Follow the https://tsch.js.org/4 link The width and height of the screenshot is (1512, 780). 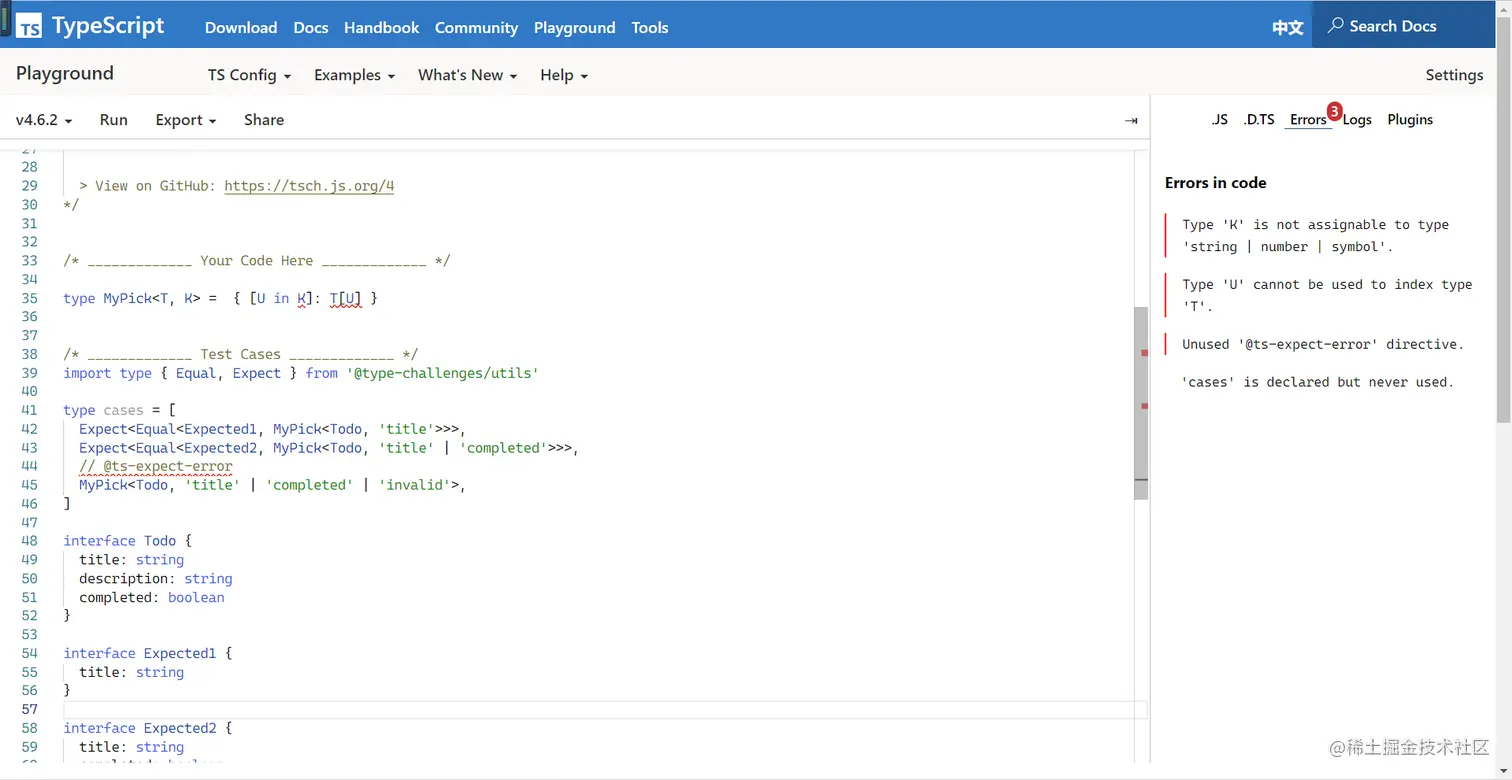tap(309, 186)
